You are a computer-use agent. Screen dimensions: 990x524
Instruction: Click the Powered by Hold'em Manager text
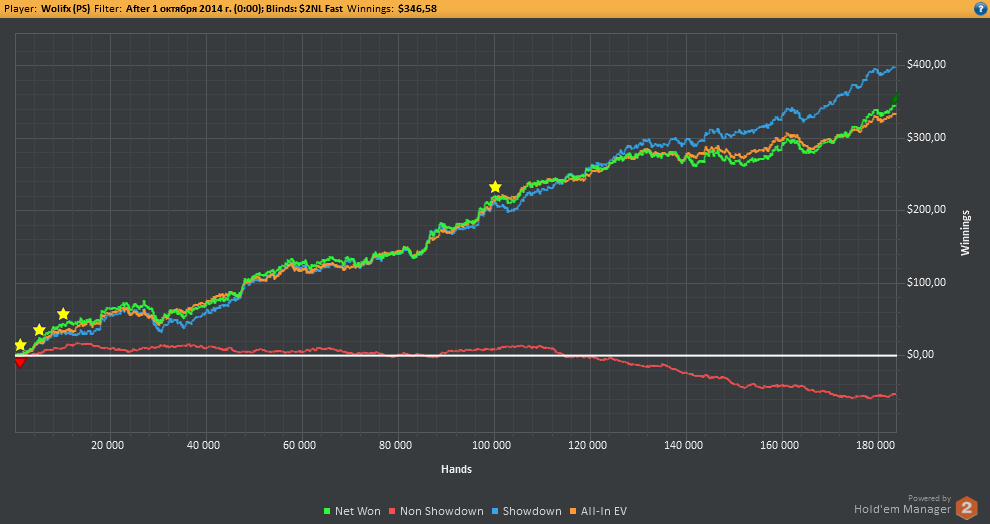point(903,505)
